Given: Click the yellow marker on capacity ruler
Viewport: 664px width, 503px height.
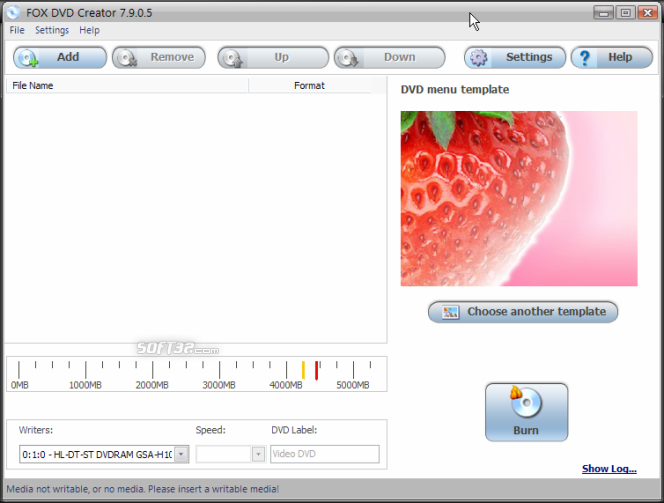Looking at the screenshot, I should [303, 370].
